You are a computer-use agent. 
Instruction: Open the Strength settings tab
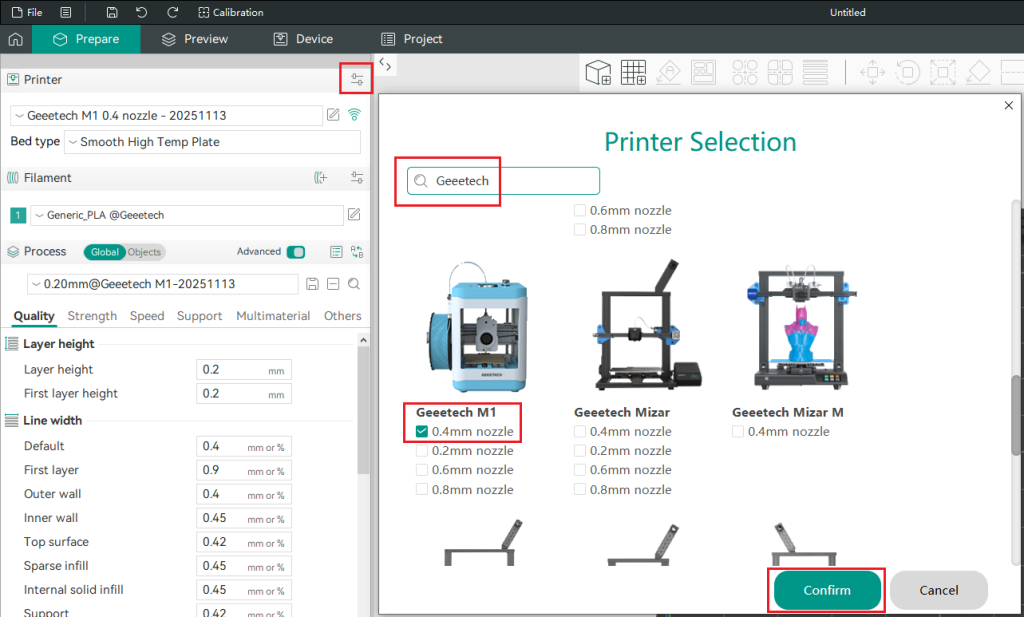pos(92,316)
